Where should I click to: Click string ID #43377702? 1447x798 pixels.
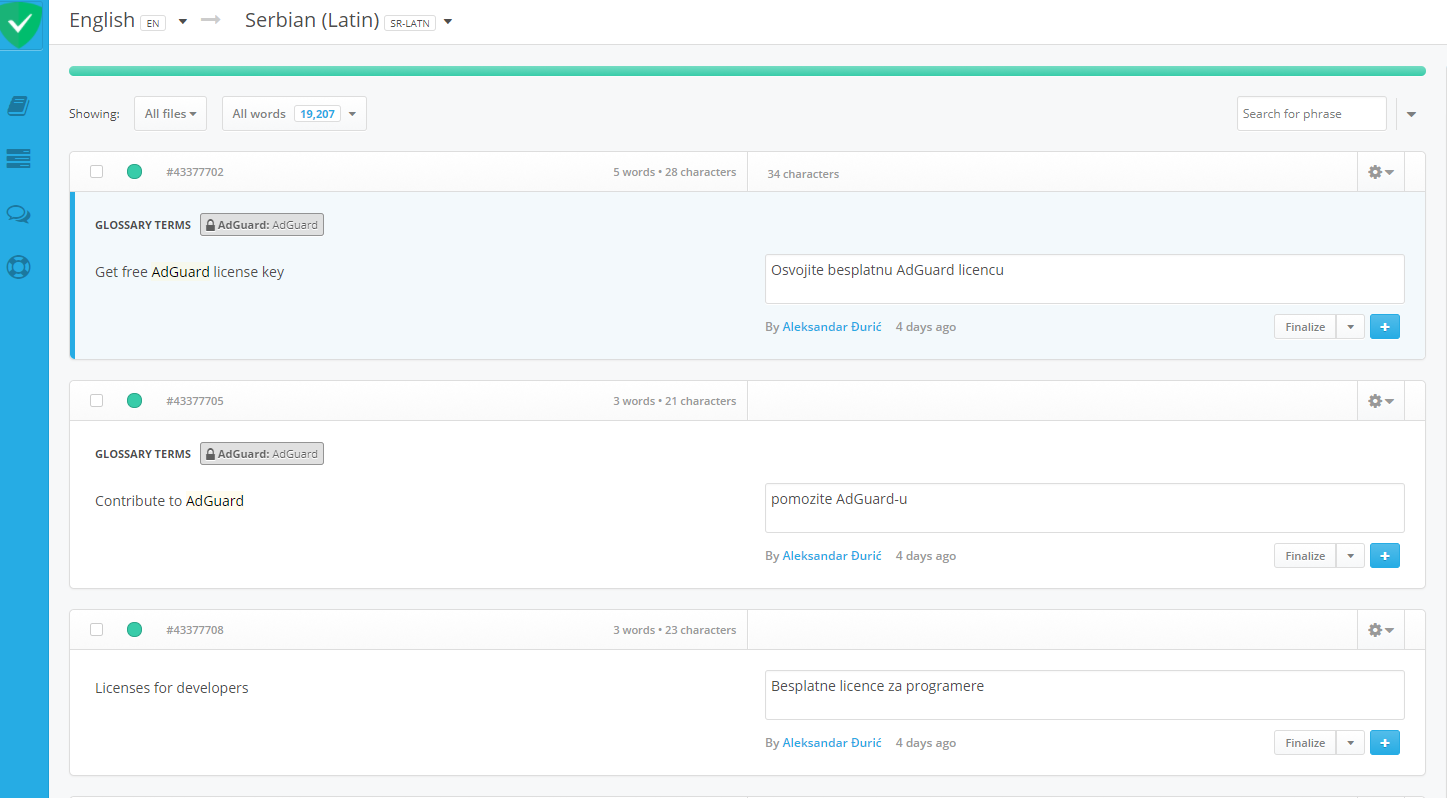195,172
